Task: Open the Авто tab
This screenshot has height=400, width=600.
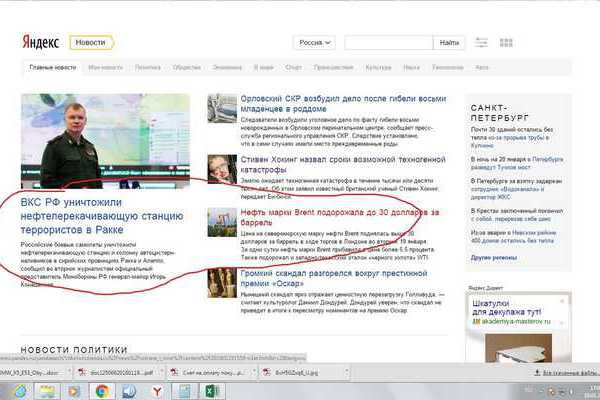Action: 482,68
